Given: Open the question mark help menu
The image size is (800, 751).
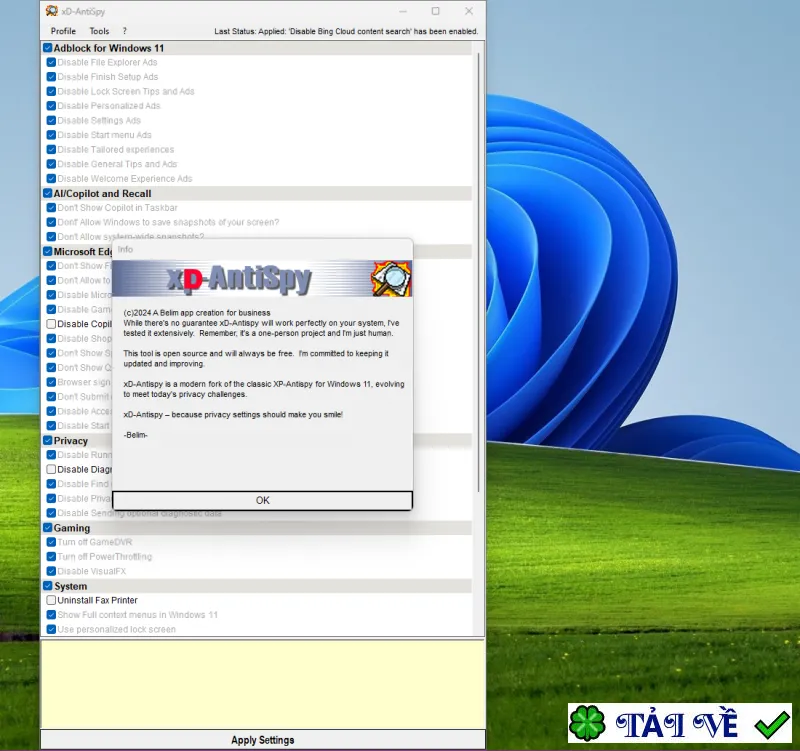Looking at the screenshot, I should 124,31.
